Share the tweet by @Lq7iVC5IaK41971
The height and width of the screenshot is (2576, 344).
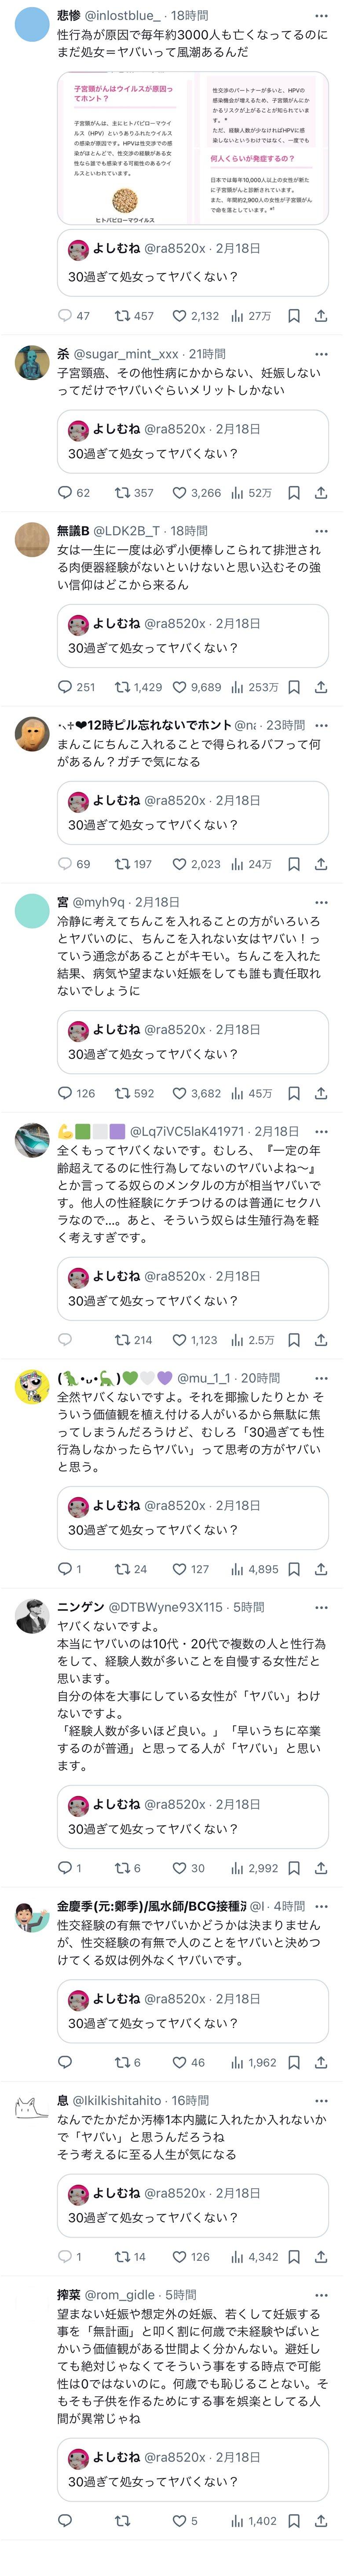321,1340
